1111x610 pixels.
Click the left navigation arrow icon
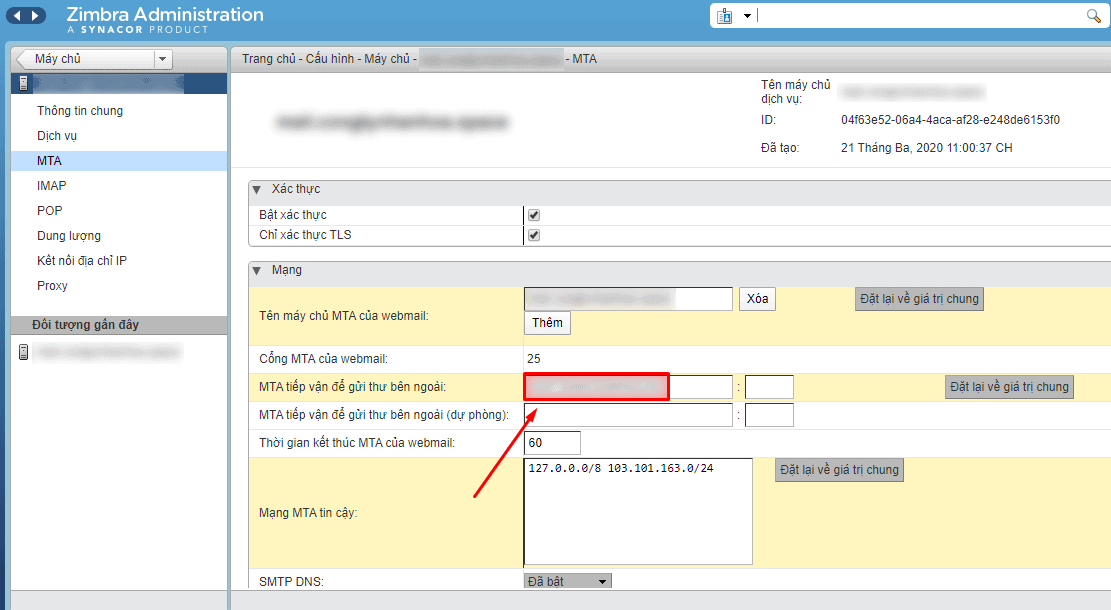pos(19,16)
